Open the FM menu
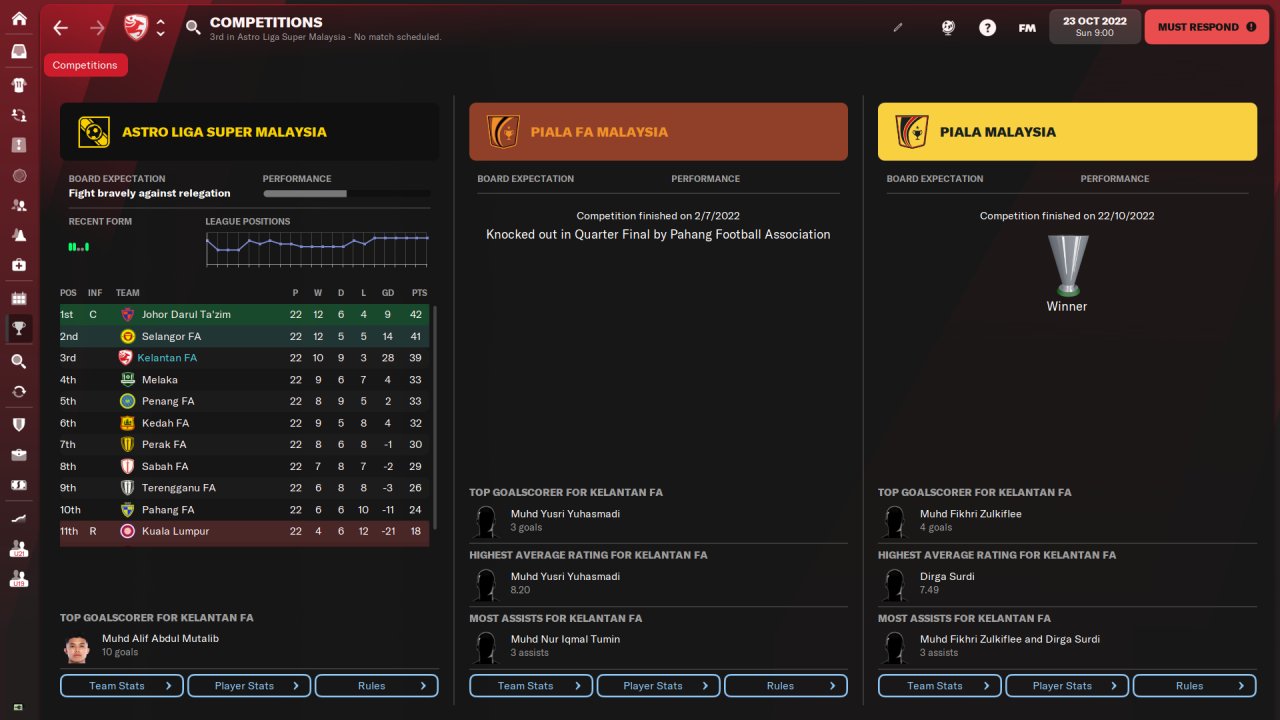Image resolution: width=1280 pixels, height=720 pixels. point(1027,28)
